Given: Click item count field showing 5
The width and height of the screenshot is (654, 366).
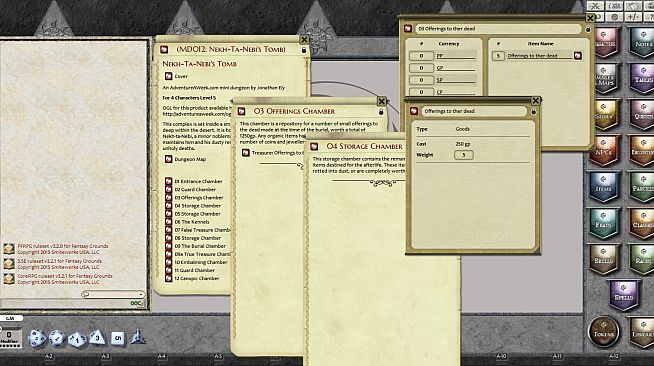Looking at the screenshot, I should coord(498,55).
